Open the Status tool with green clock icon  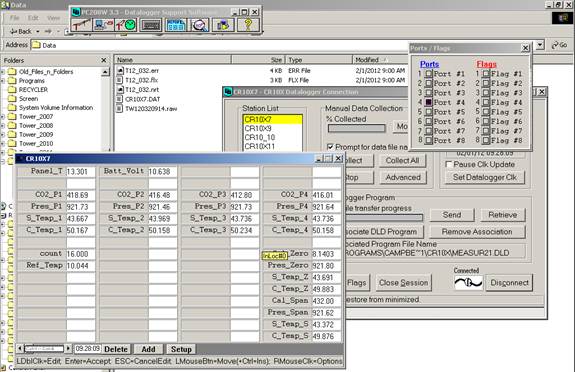(126, 25)
